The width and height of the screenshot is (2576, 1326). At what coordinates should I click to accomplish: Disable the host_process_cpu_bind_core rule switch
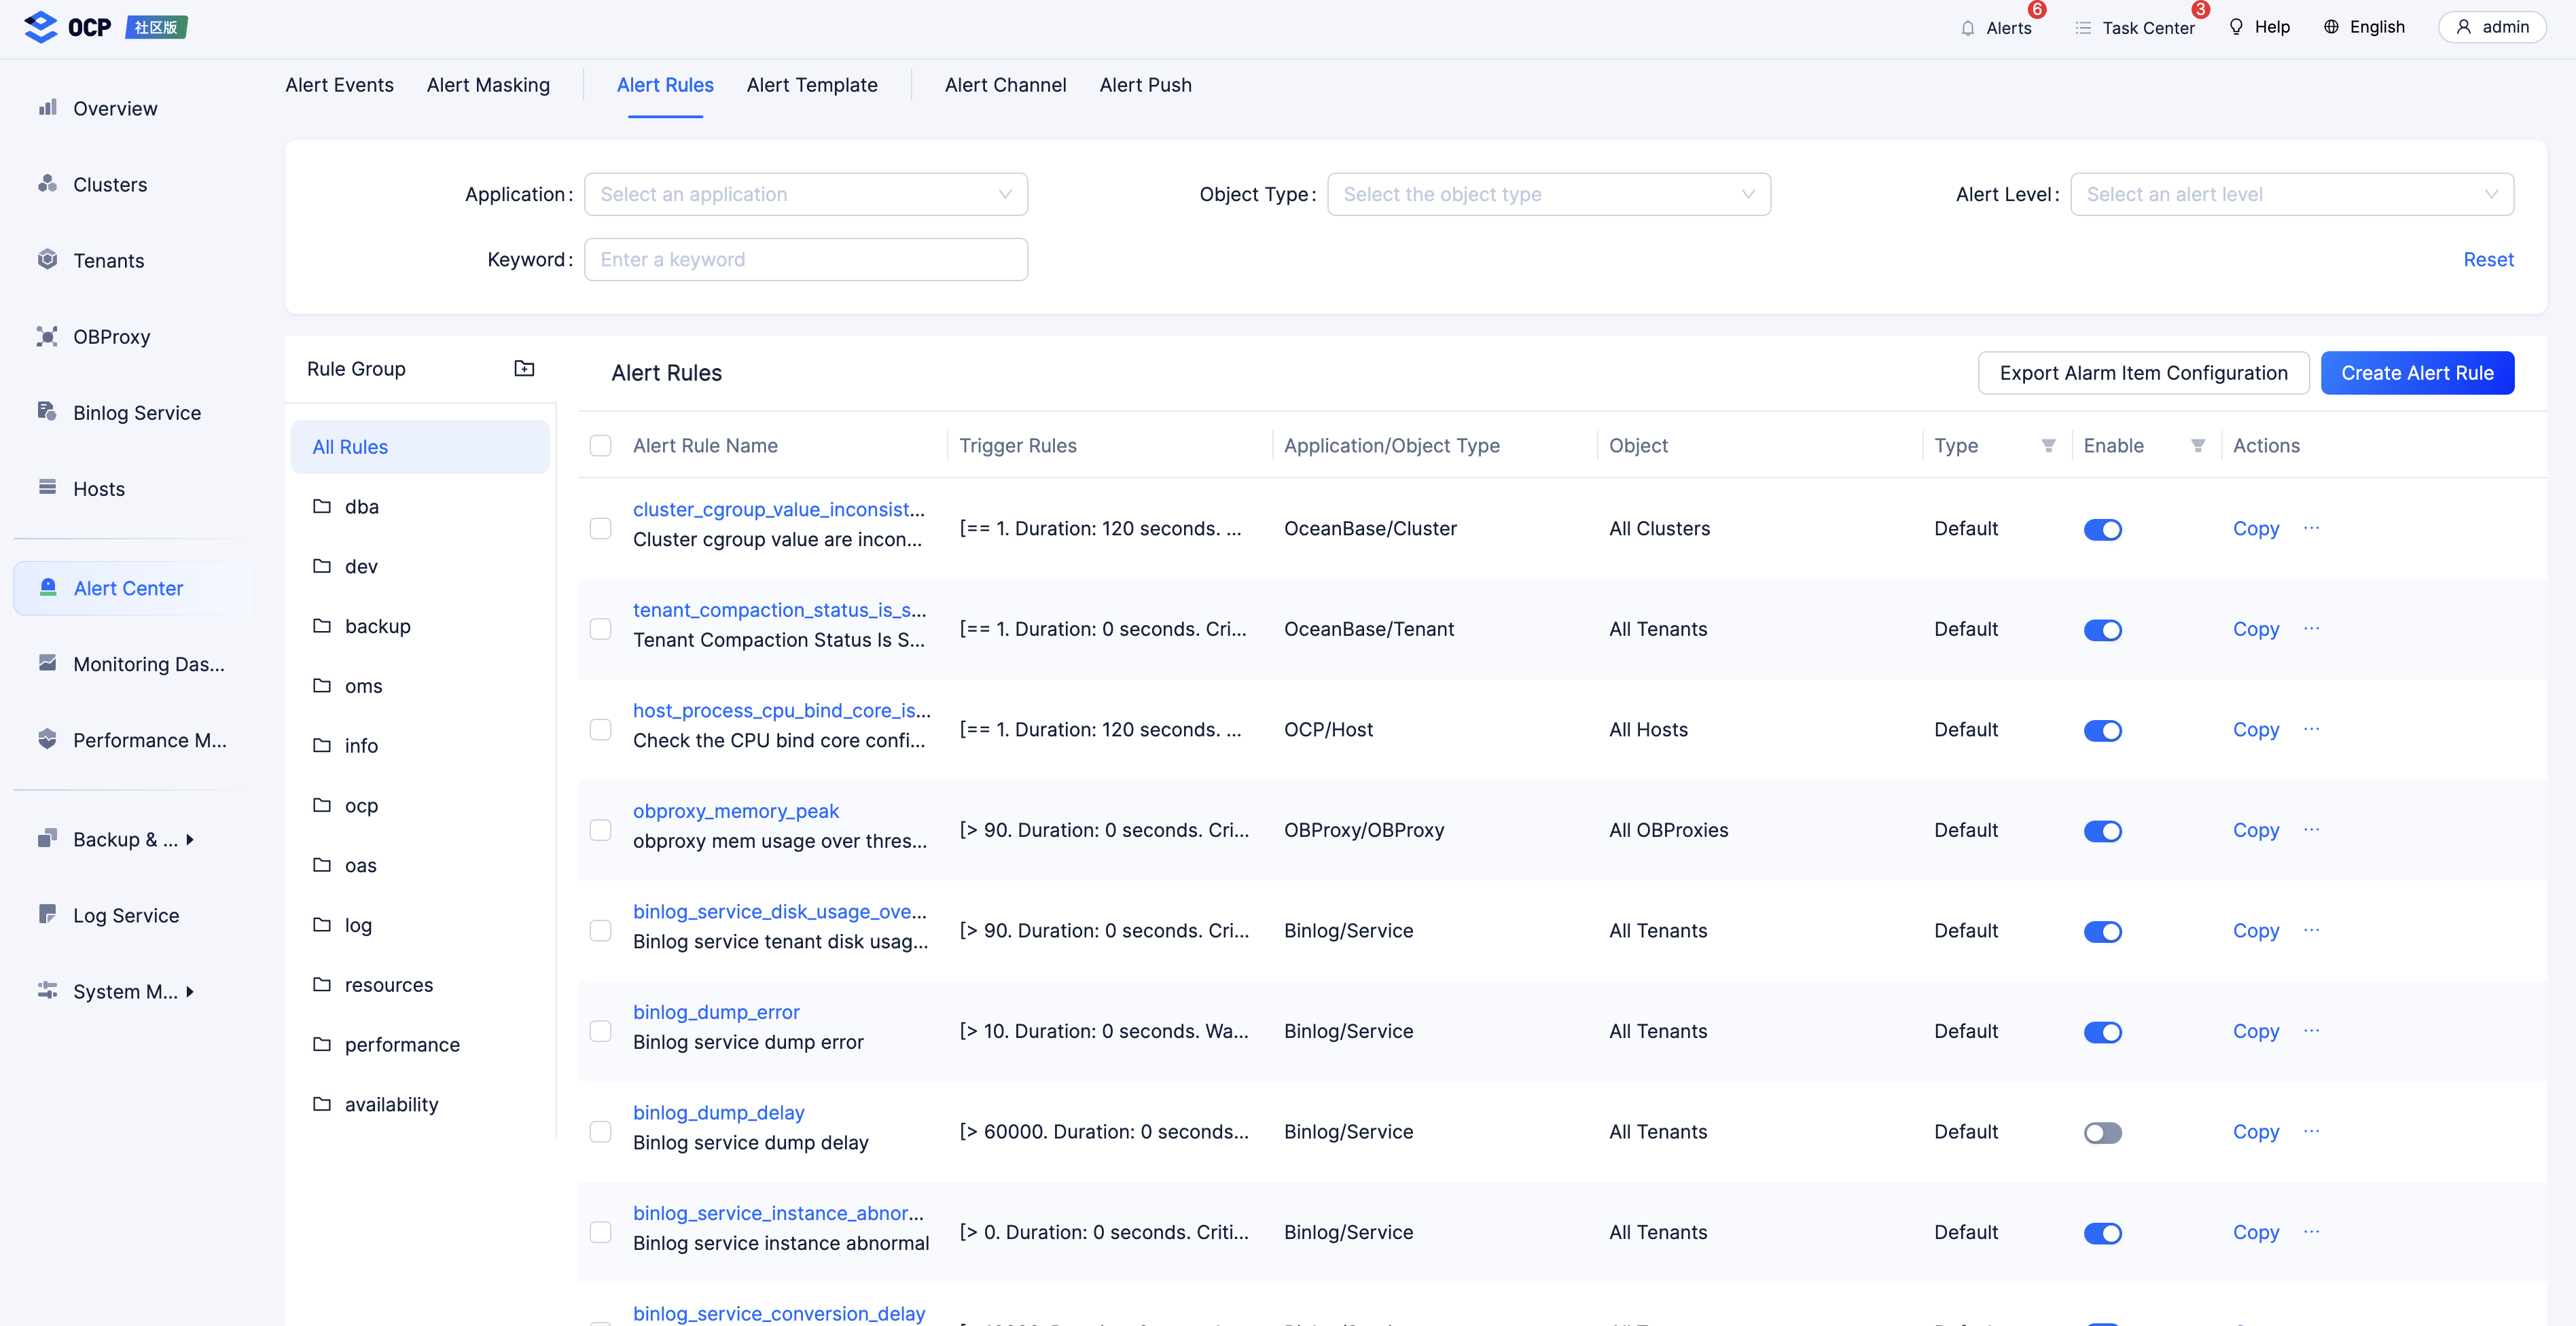[2102, 731]
